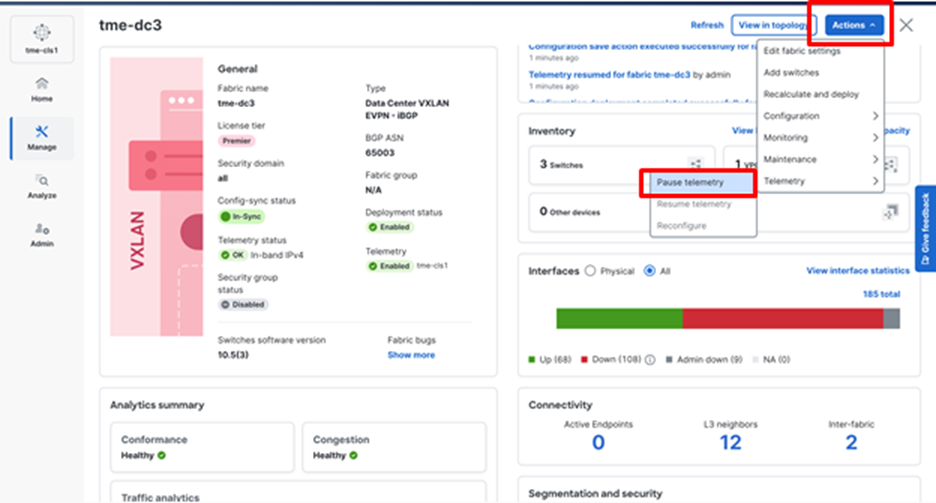The width and height of the screenshot is (936, 503).
Task: Choose Add switches from the menu
Action: (x=821, y=72)
